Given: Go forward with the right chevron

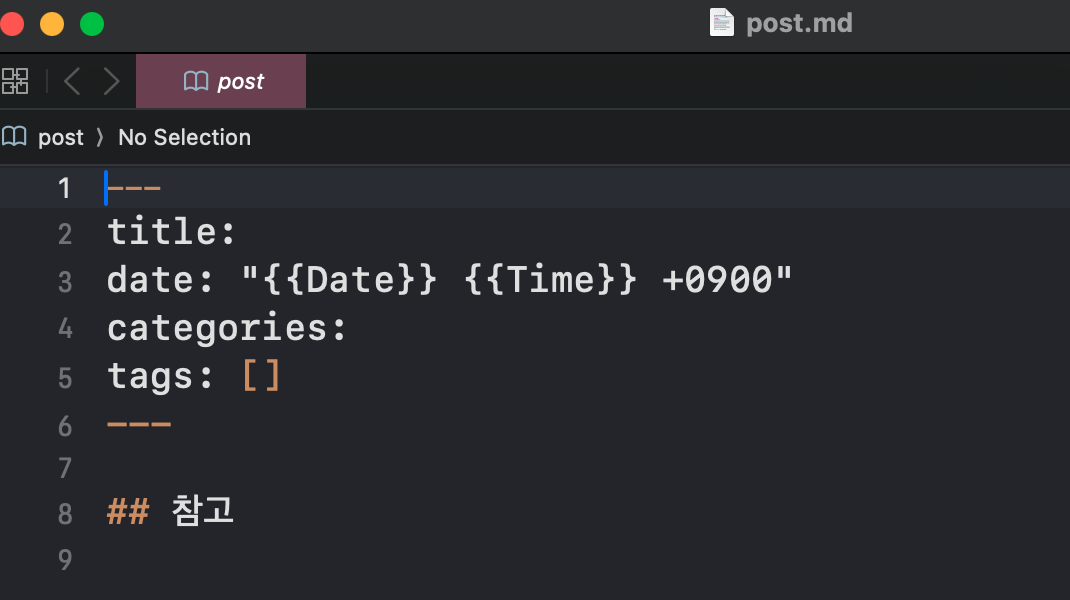Looking at the screenshot, I should 111,81.
